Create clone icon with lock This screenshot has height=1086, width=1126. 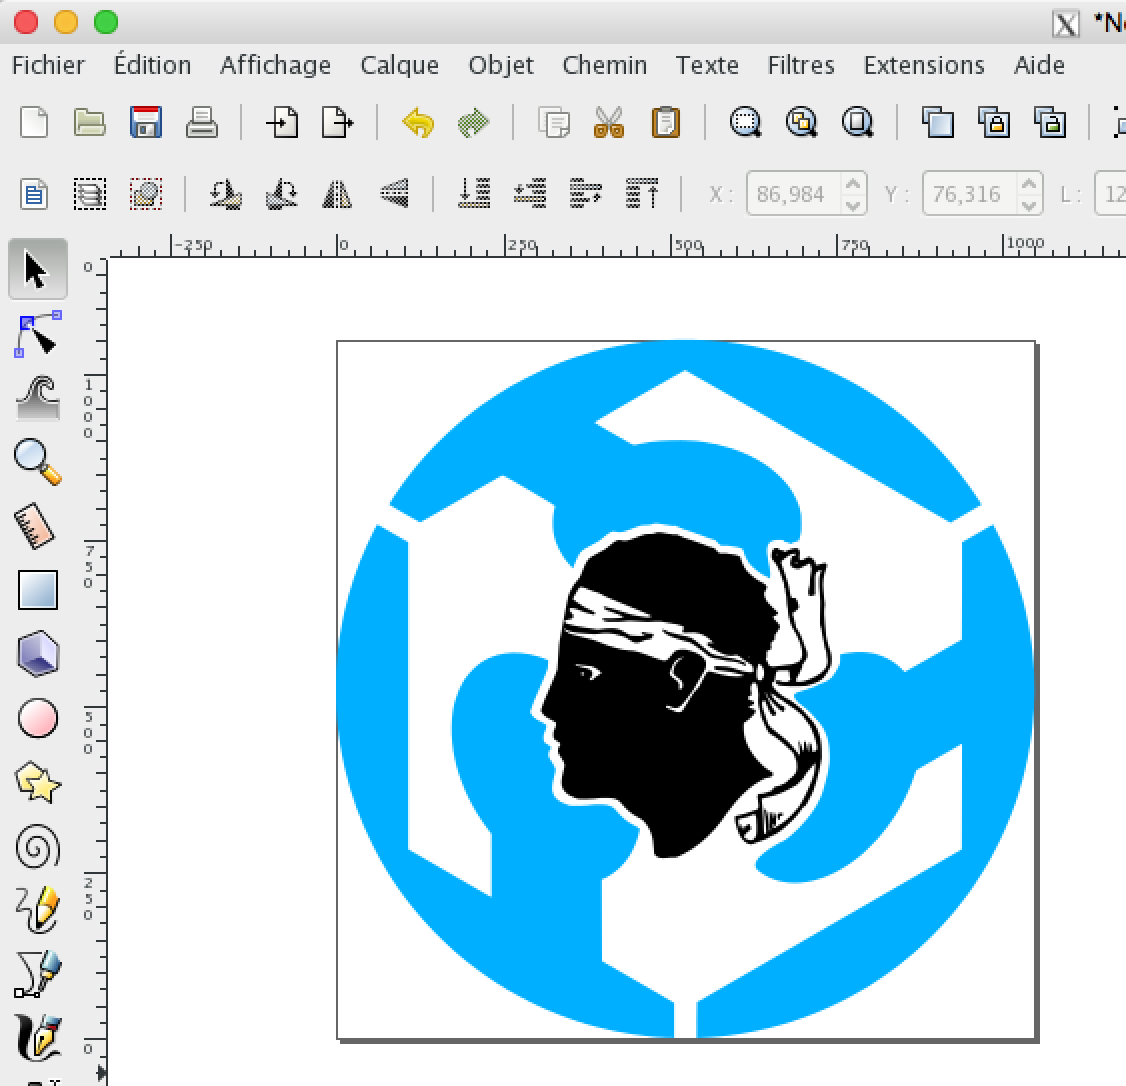(x=994, y=122)
